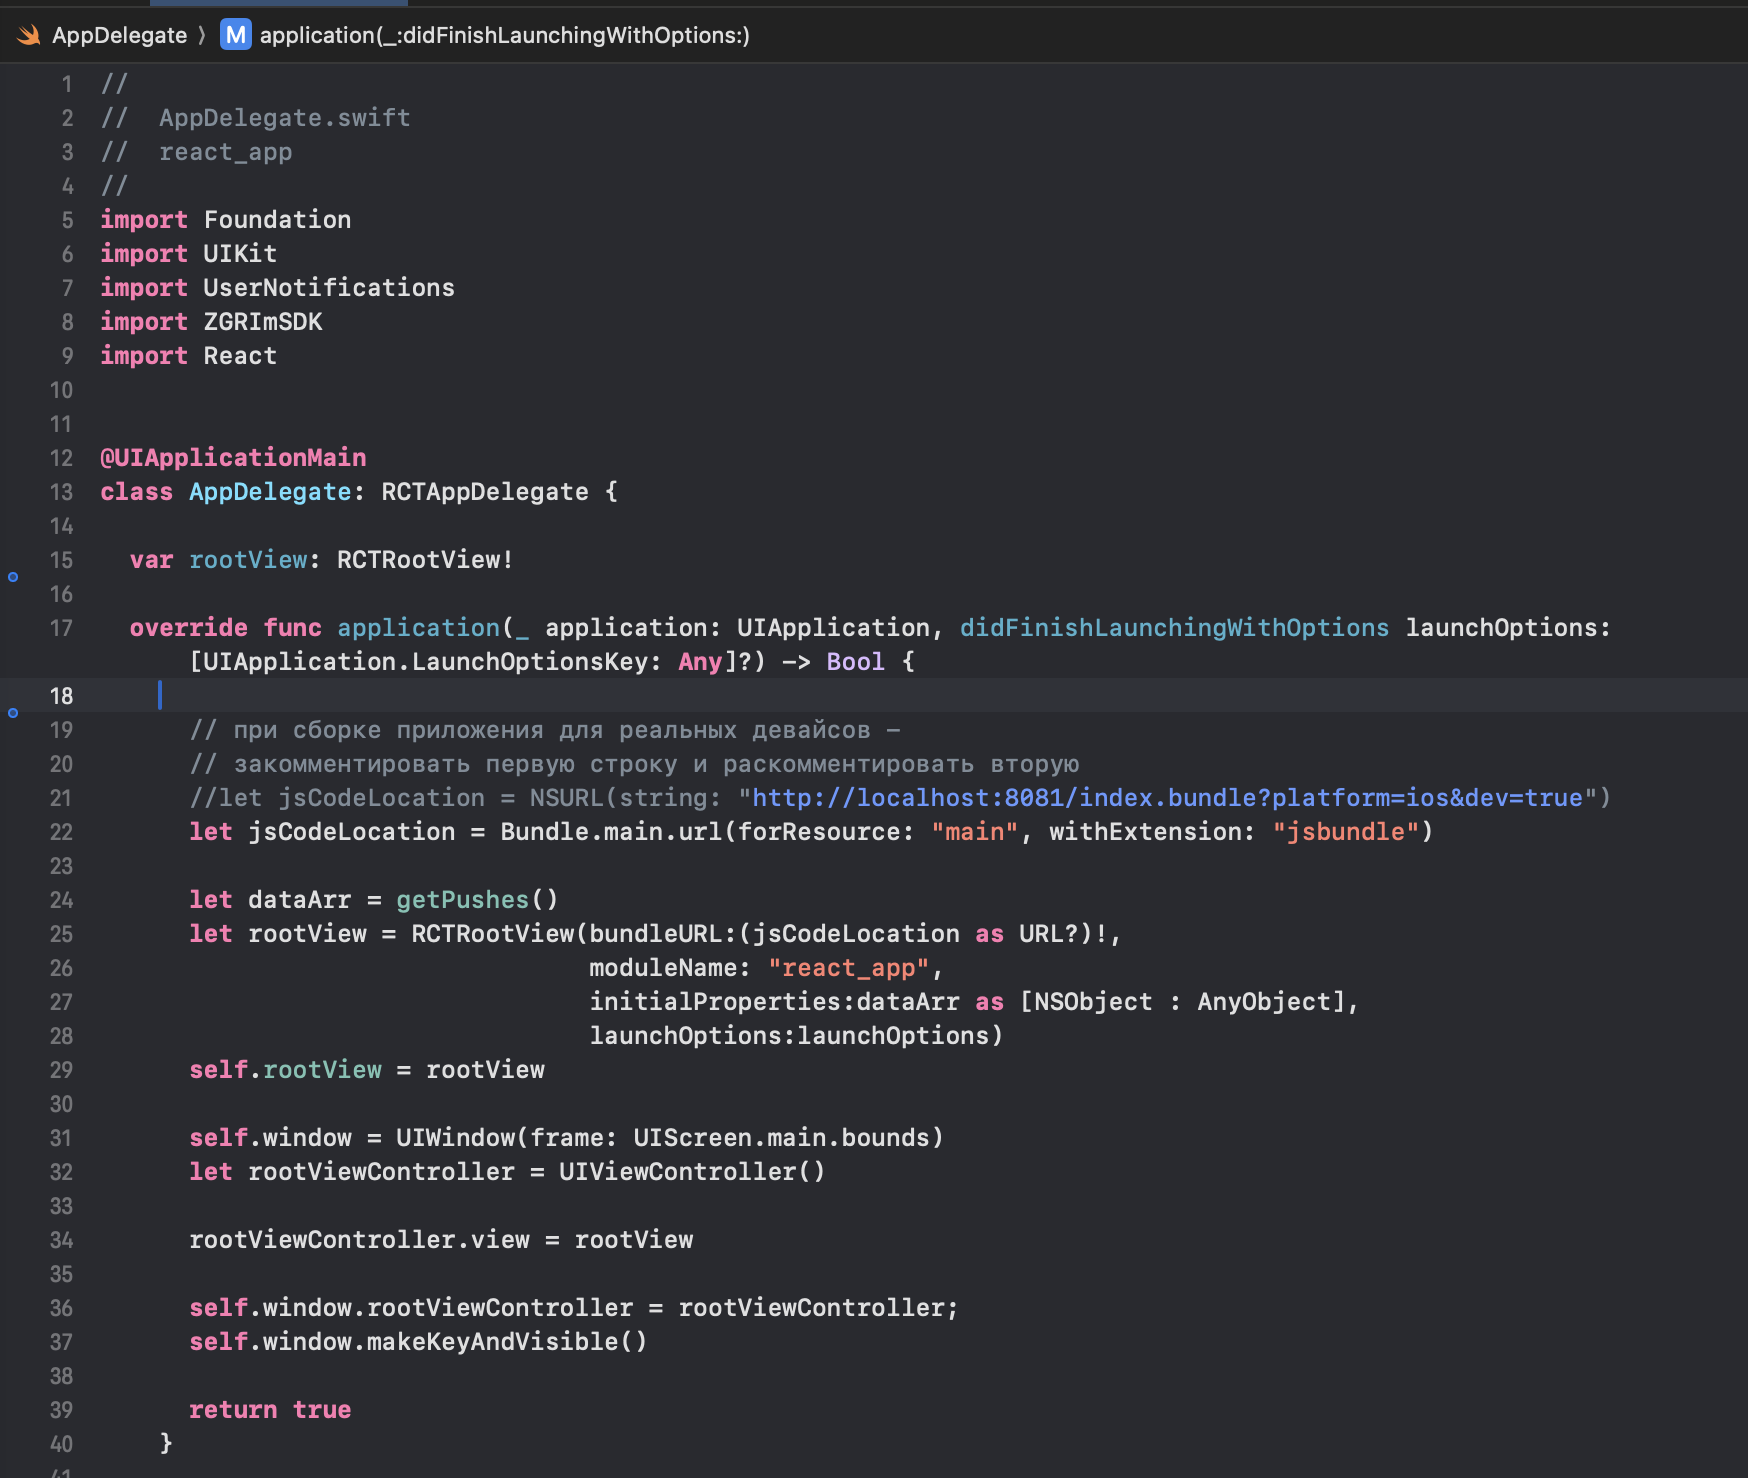Click 'makeKeyAndVisible()' on line 37
This screenshot has height=1478, width=1748.
(x=507, y=1342)
